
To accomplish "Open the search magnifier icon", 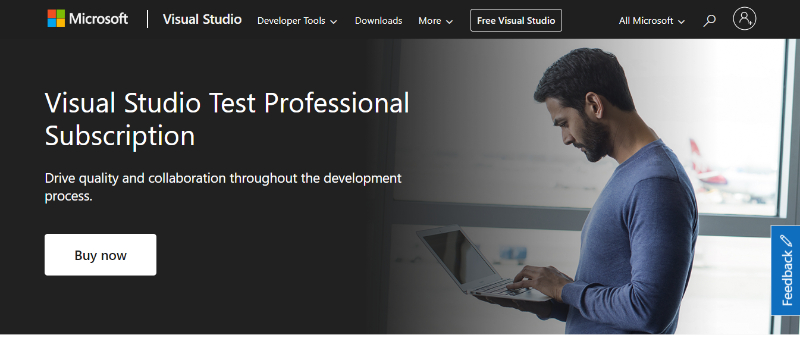I will tap(709, 21).
